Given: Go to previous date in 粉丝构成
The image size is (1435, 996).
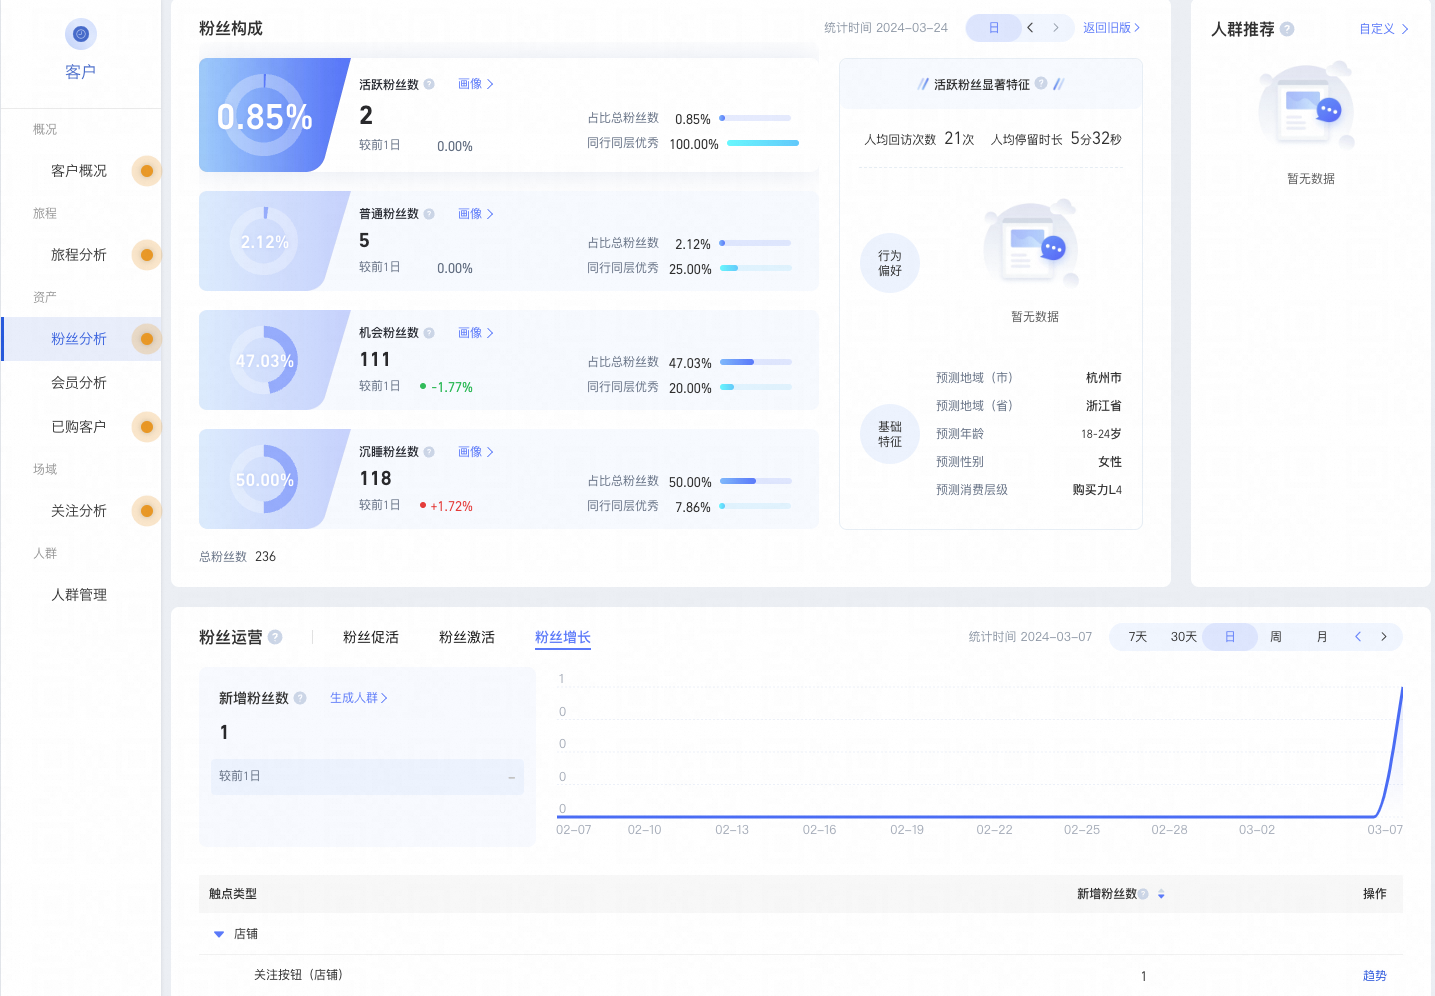Looking at the screenshot, I should 1030,28.
